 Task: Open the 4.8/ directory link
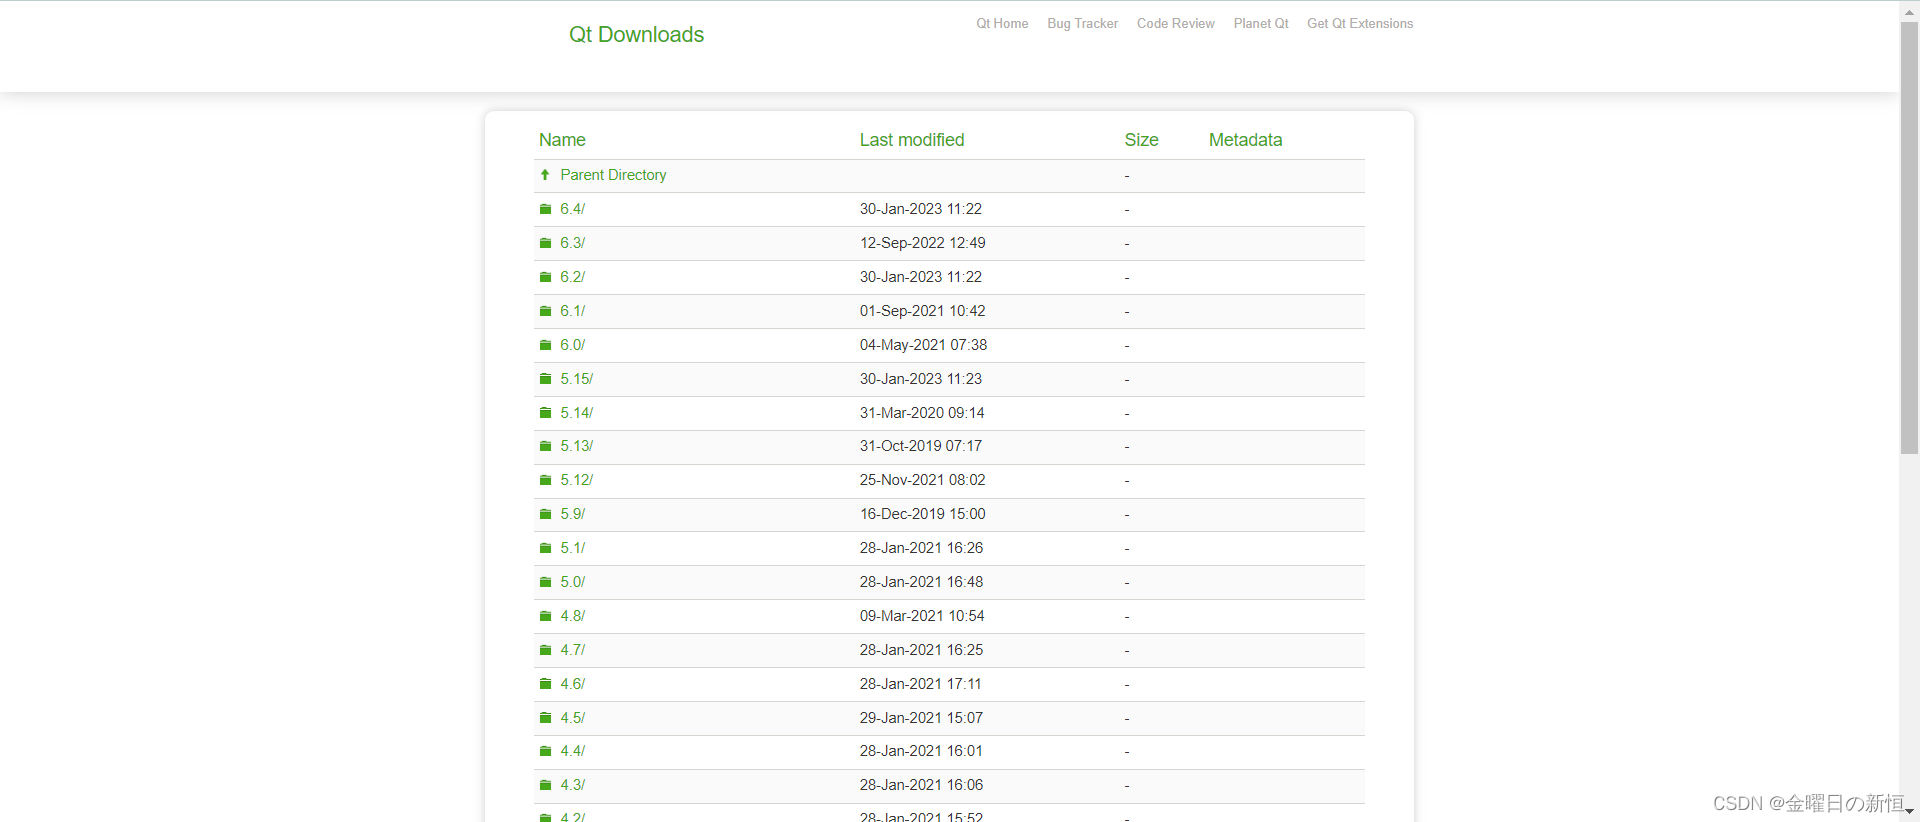coord(573,616)
